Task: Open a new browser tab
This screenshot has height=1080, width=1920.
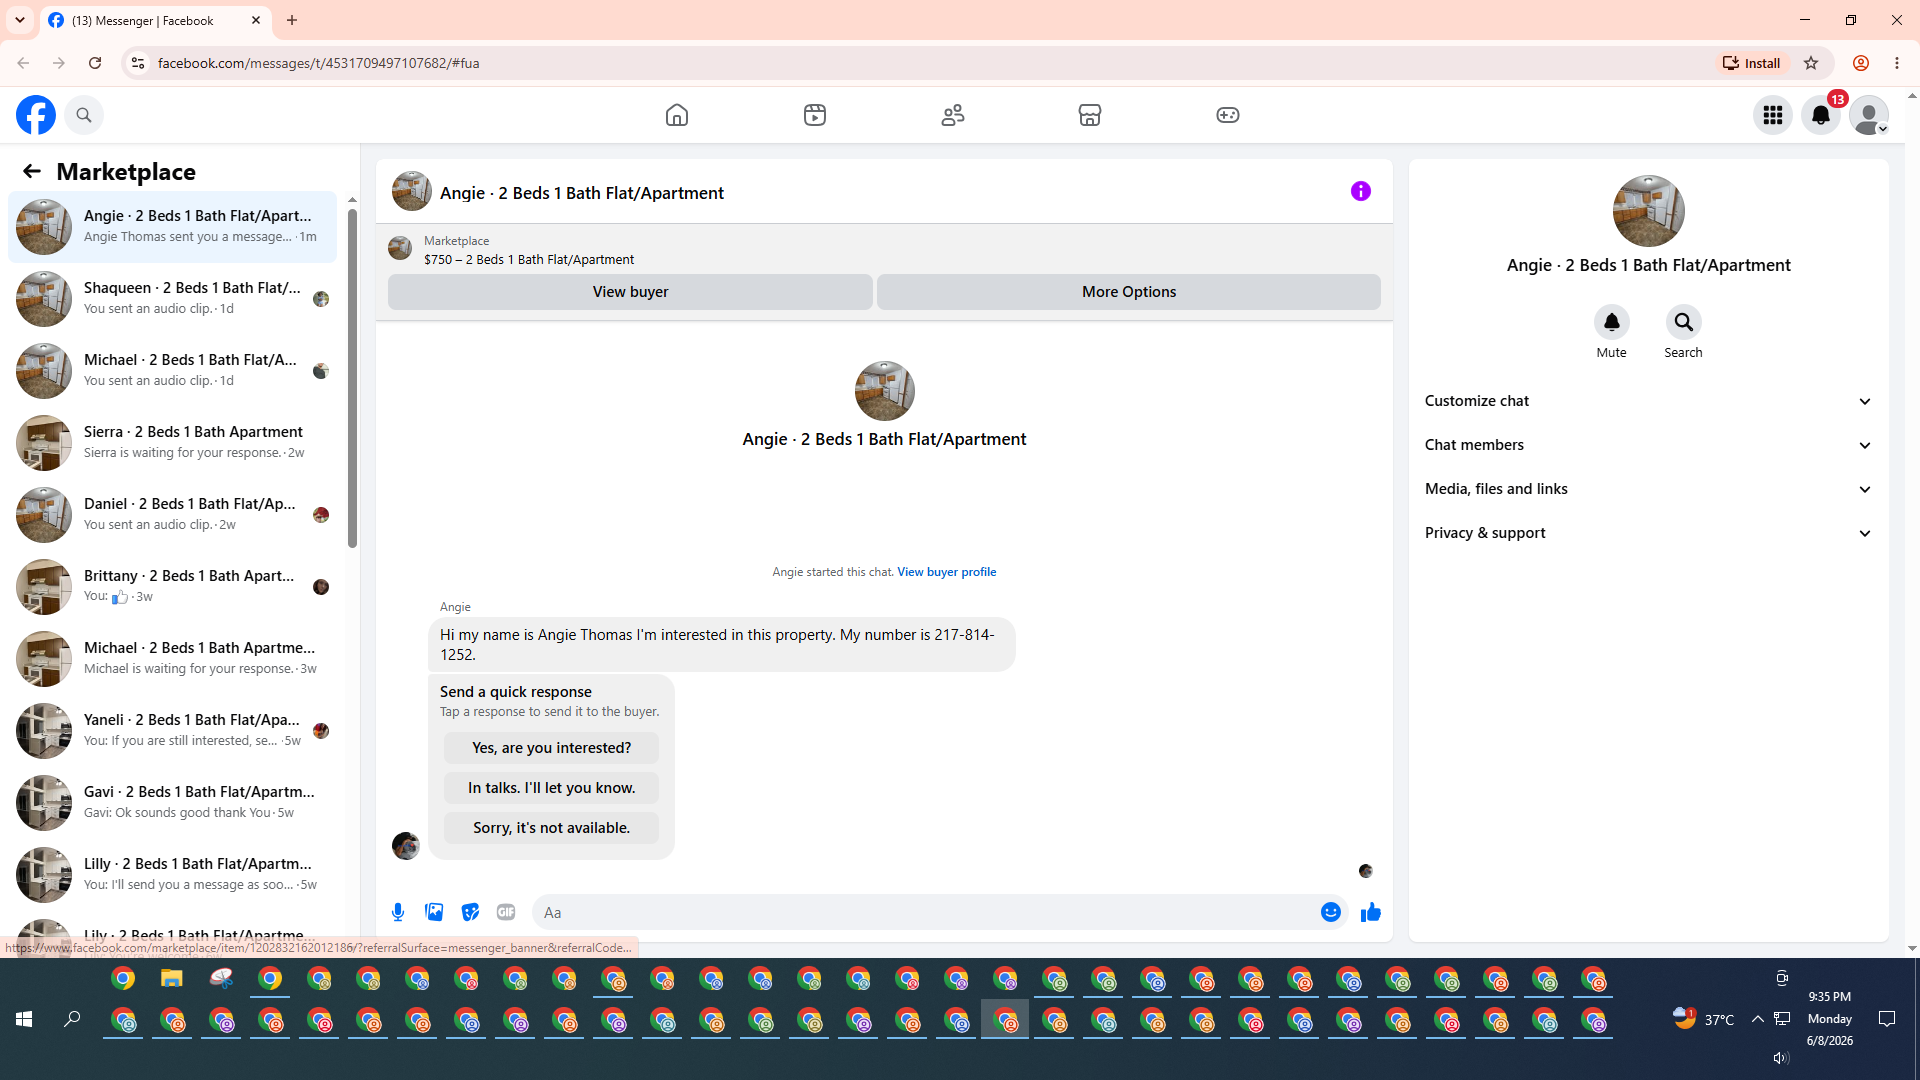Action: tap(292, 20)
